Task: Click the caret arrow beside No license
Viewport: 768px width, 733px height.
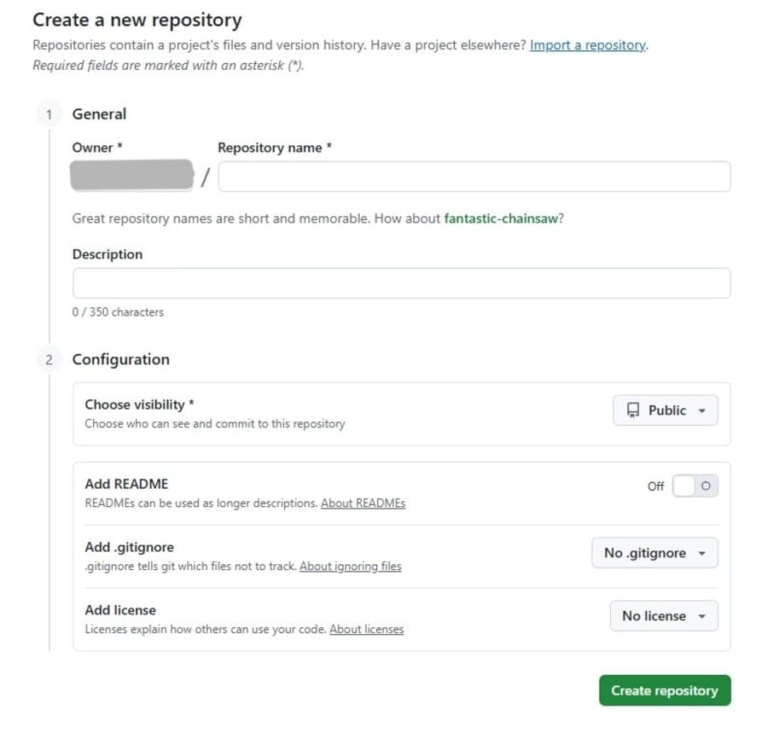Action: tap(702, 617)
